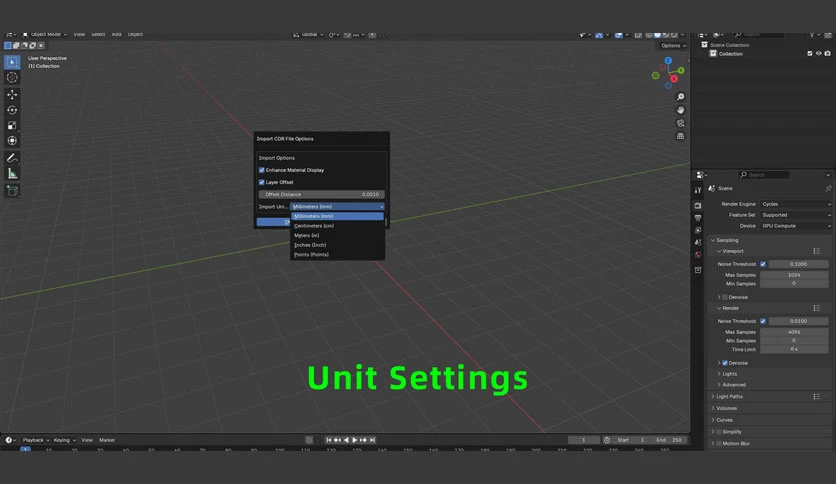The height and width of the screenshot is (484, 836).
Task: Open the Add menu in viewport header
Action: tap(116, 34)
